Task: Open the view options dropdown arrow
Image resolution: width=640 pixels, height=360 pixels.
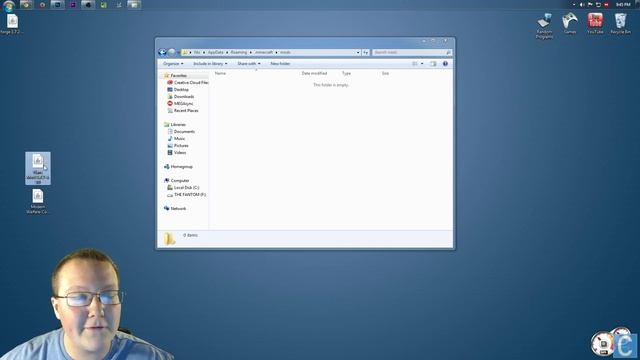Action: (x=422, y=64)
